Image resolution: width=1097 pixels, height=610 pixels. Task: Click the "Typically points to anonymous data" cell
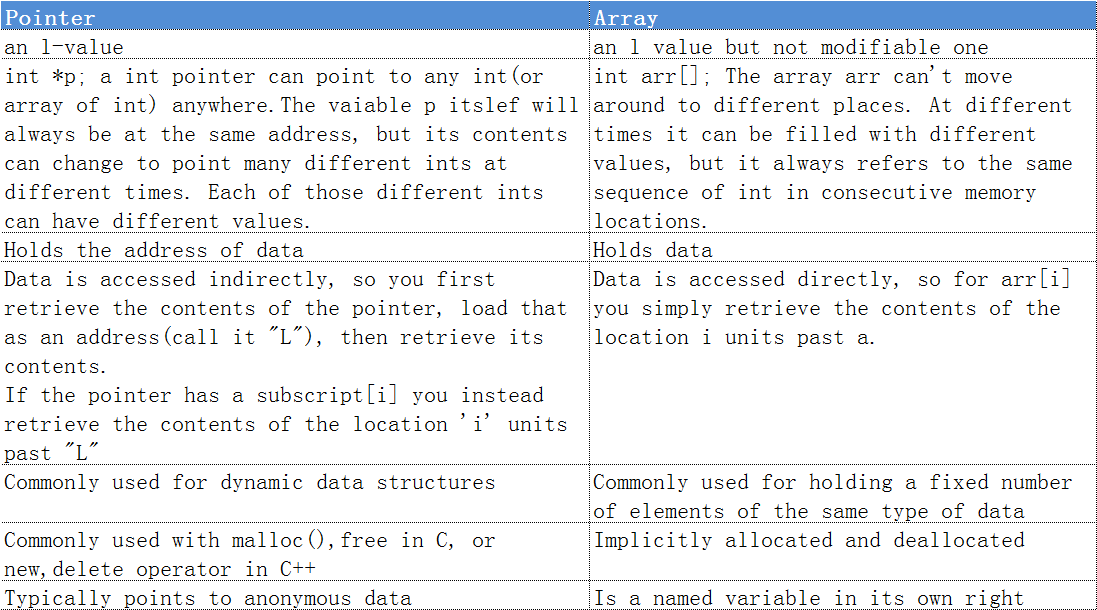coord(295,598)
